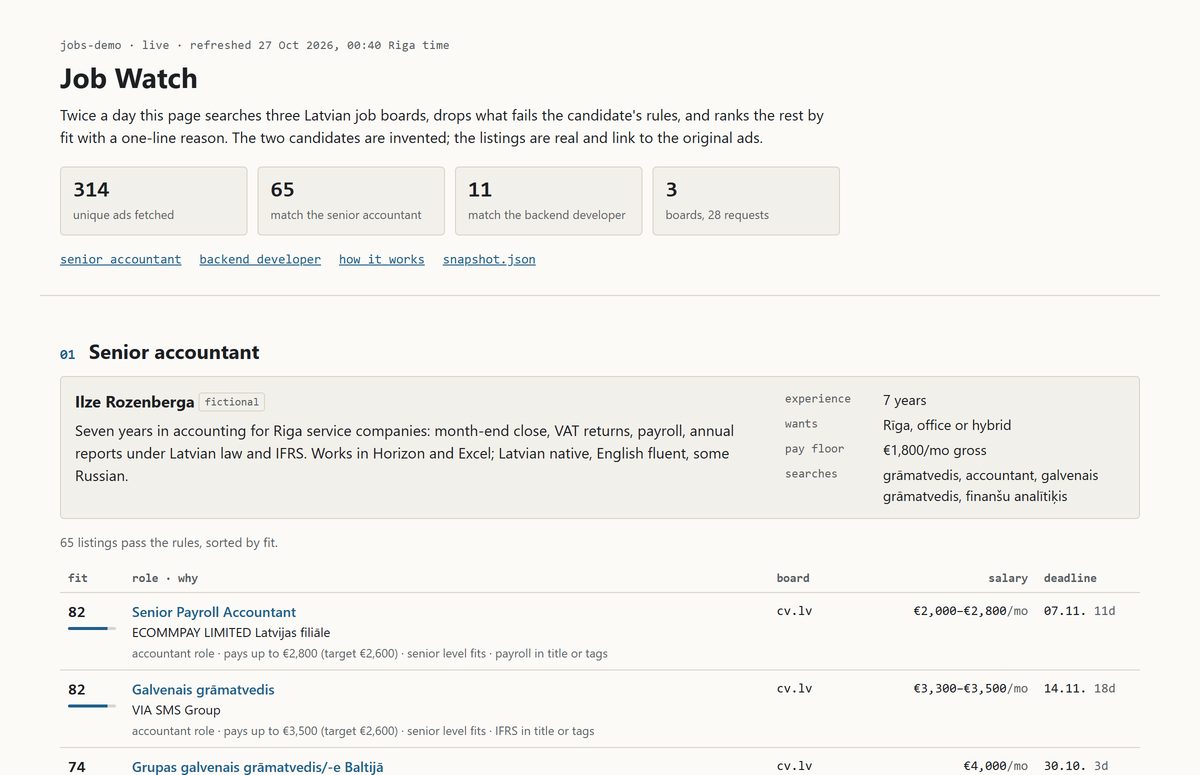Open the how it works link
This screenshot has width=1200, height=775.
[382, 259]
